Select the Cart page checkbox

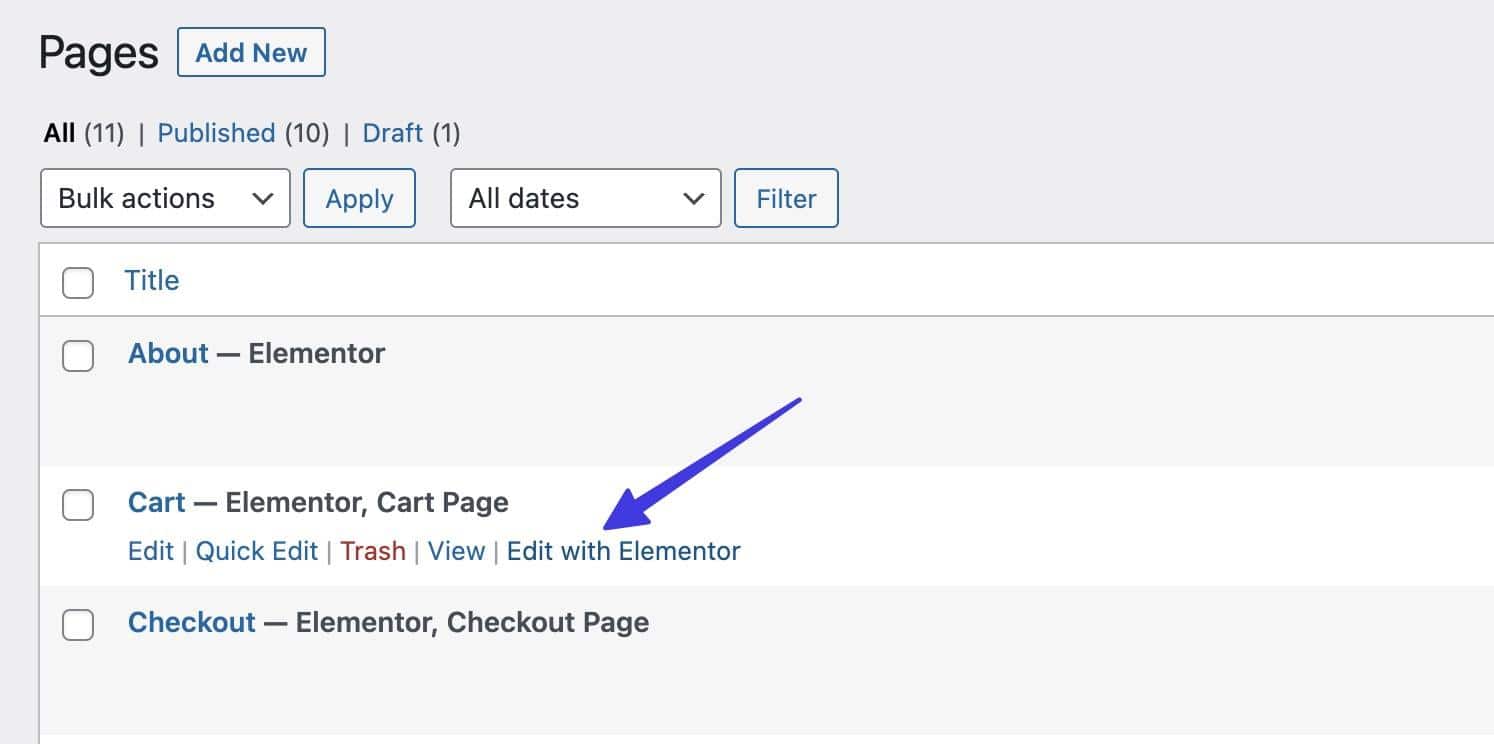click(78, 504)
